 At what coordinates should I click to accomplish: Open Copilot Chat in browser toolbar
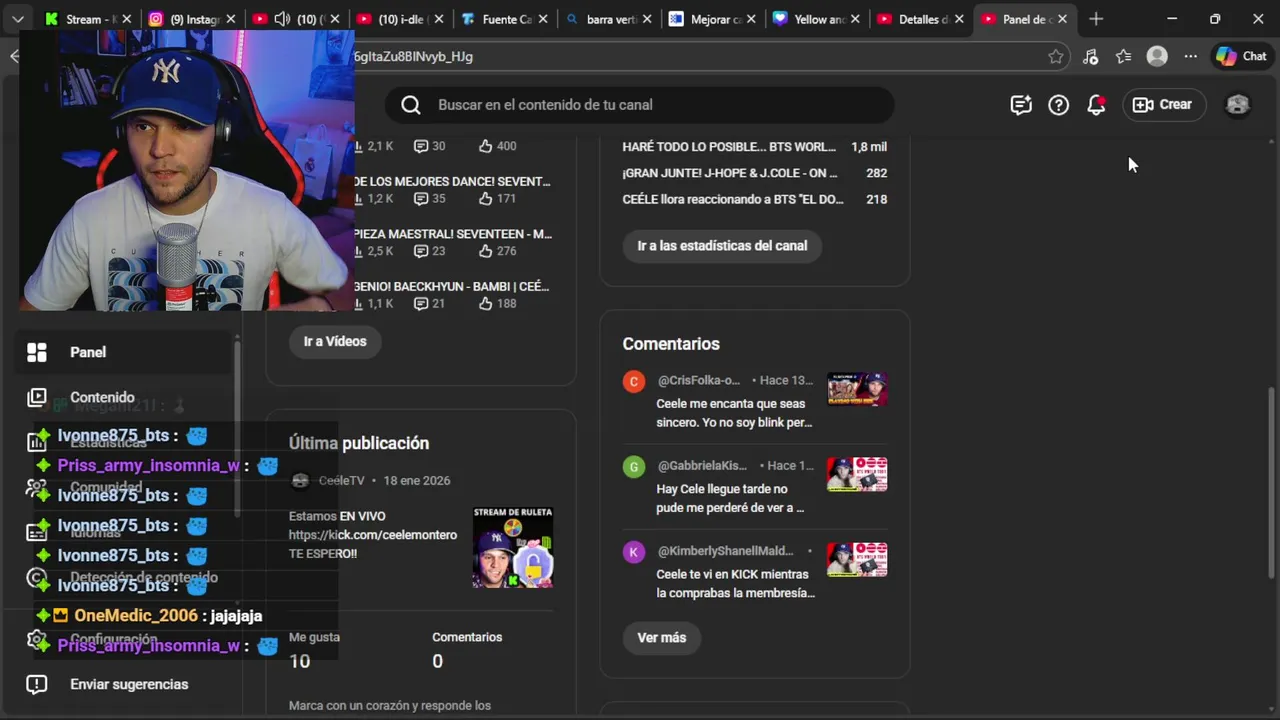[x=1241, y=57]
